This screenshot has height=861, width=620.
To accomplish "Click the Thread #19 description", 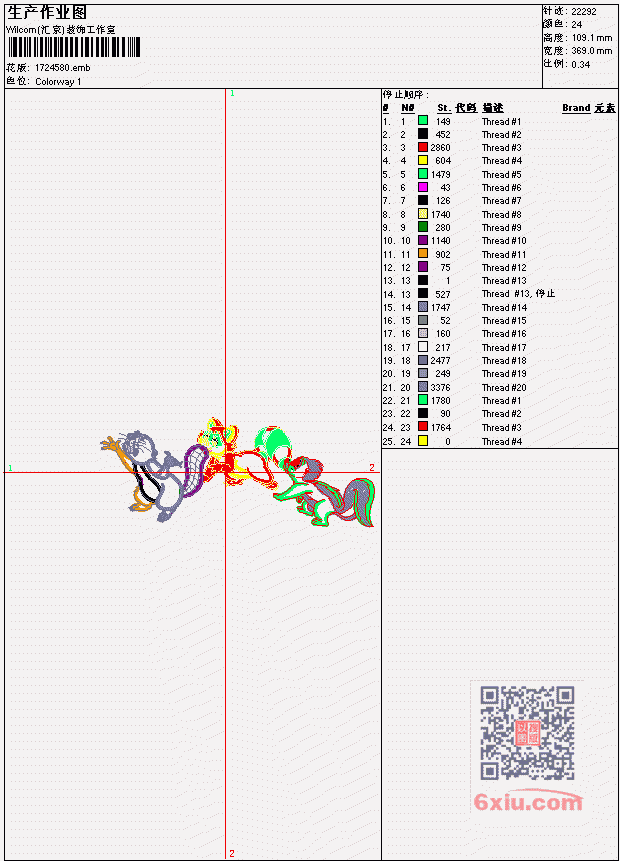I will coord(504,374).
